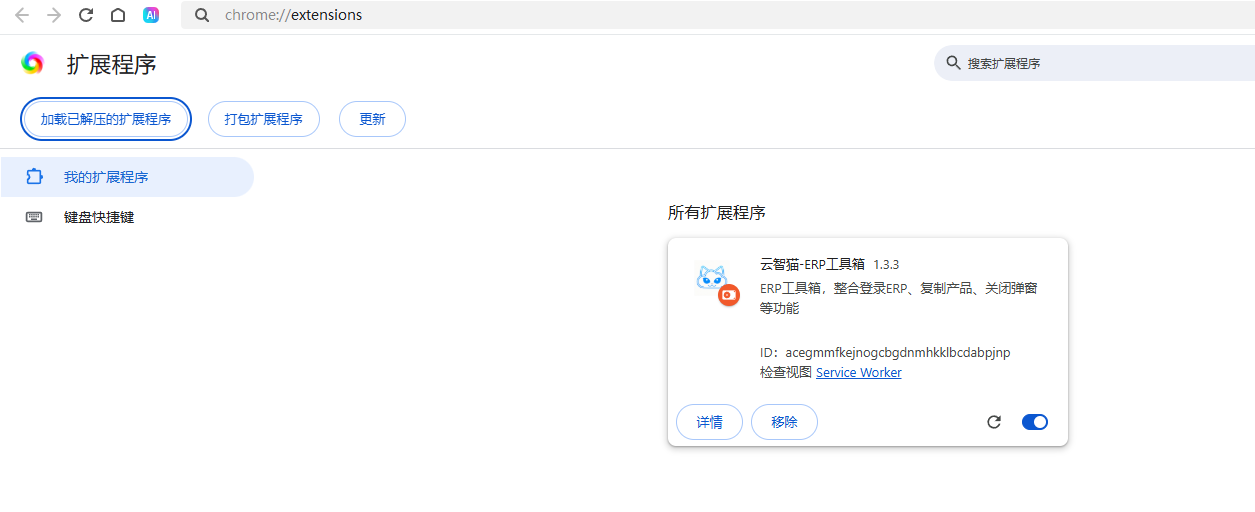Click the search magnifier in address bar
The height and width of the screenshot is (512, 1255).
(x=202, y=15)
